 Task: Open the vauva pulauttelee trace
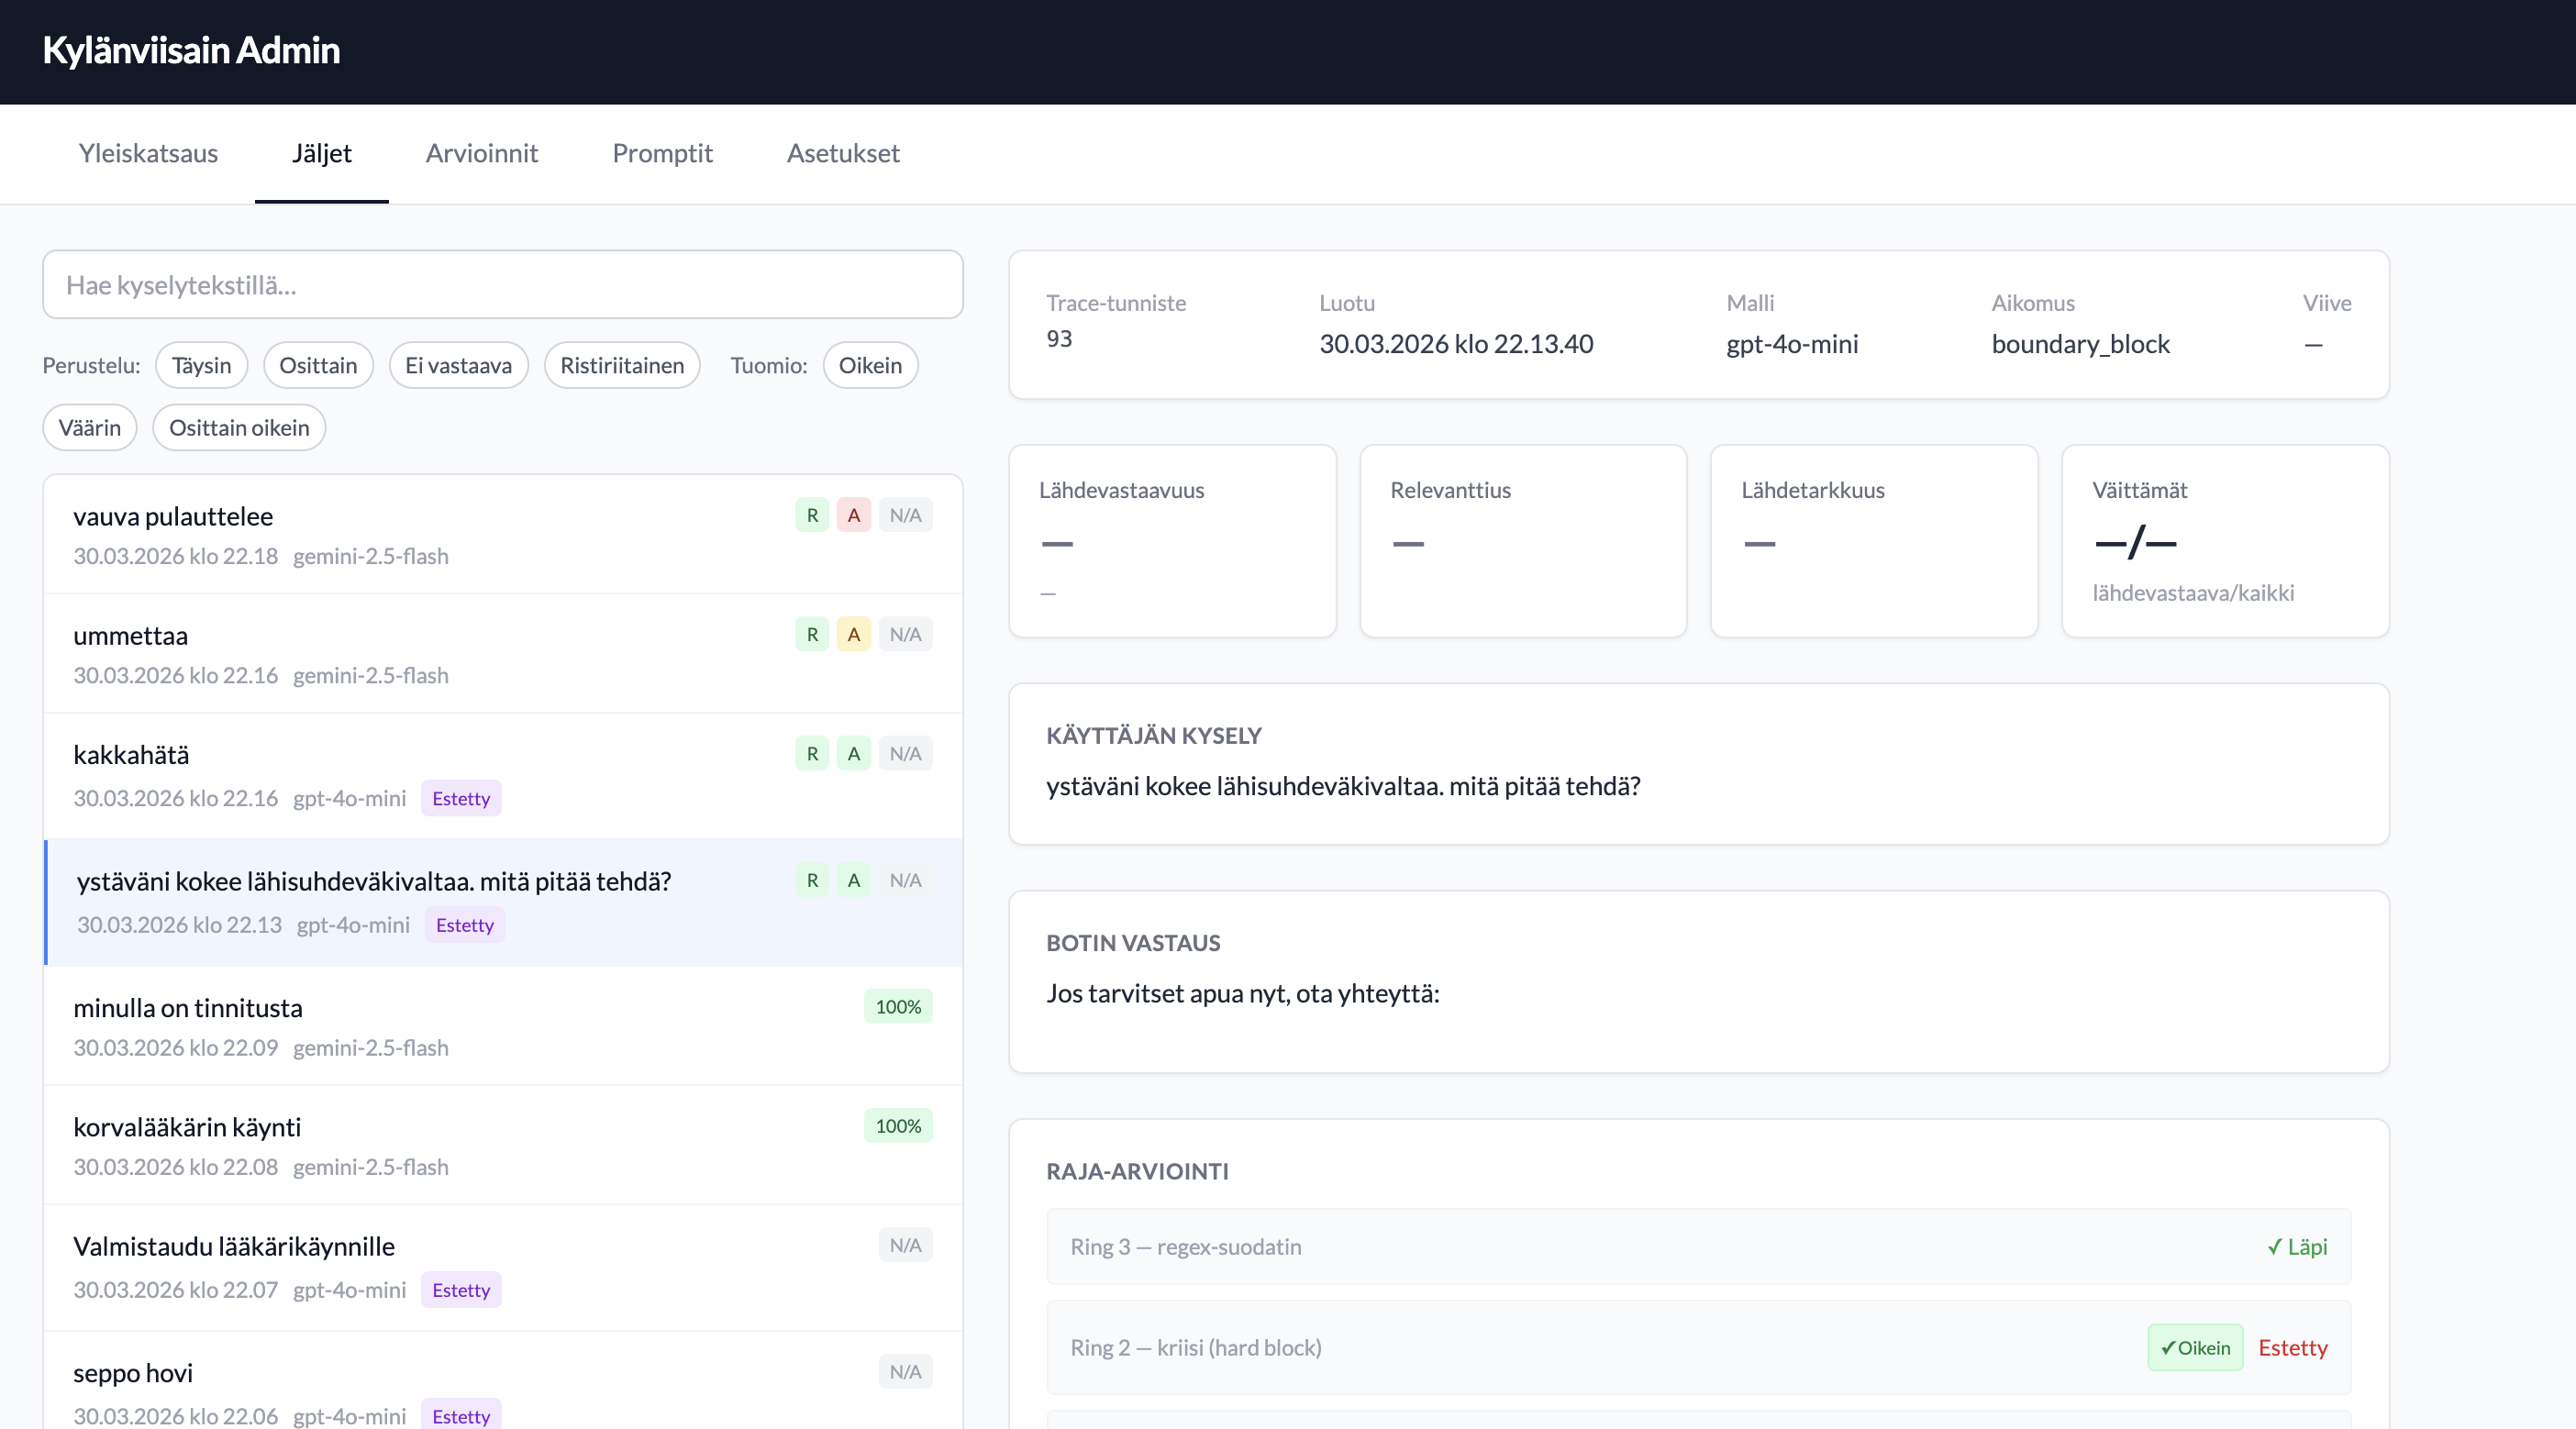coord(502,534)
